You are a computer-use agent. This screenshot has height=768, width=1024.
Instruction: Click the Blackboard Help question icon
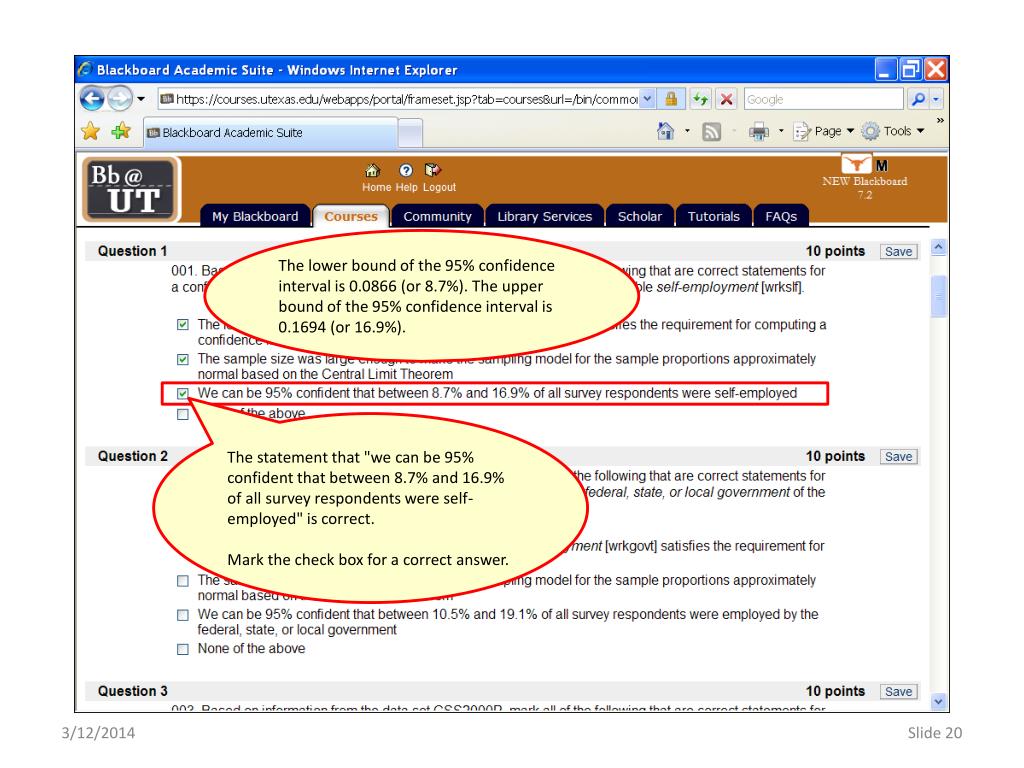tap(406, 170)
